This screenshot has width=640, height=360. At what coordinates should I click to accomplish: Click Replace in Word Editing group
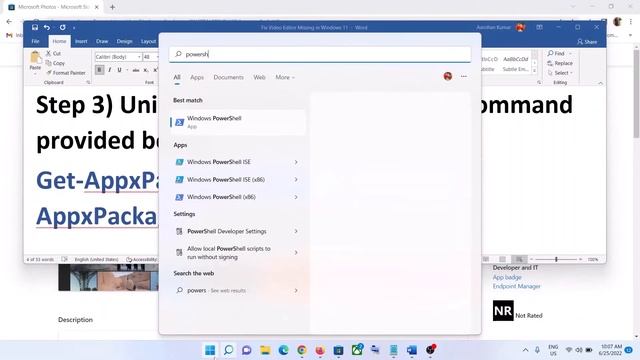click(x=560, y=63)
